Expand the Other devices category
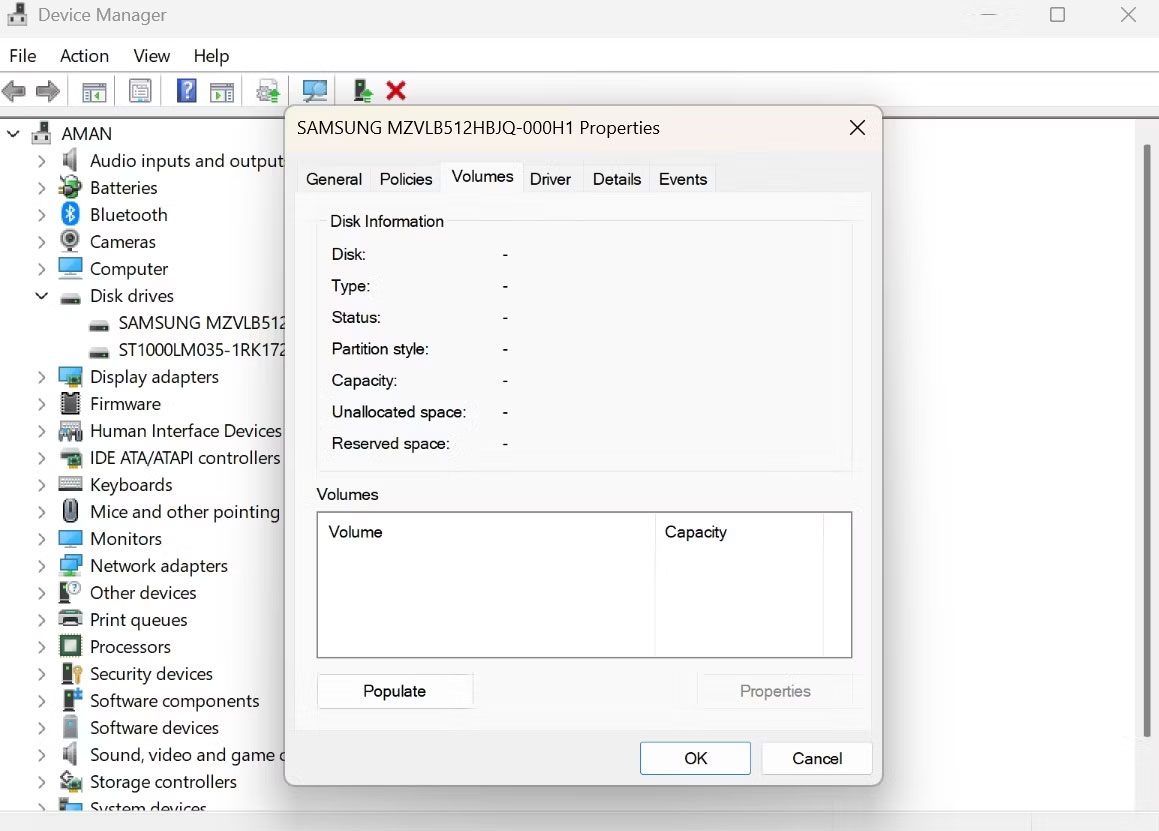This screenshot has height=831, width=1159. [x=41, y=593]
